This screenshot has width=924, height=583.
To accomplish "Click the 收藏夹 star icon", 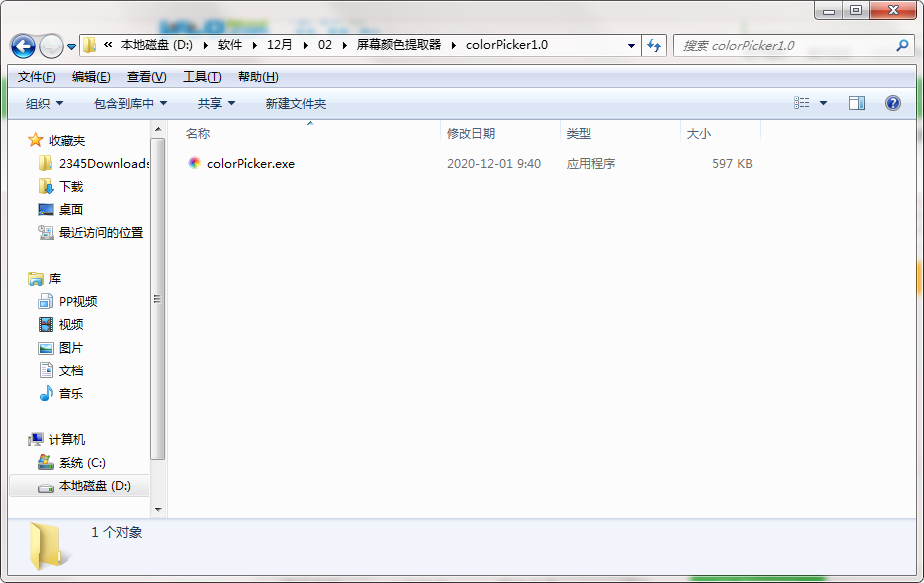I will 35,140.
